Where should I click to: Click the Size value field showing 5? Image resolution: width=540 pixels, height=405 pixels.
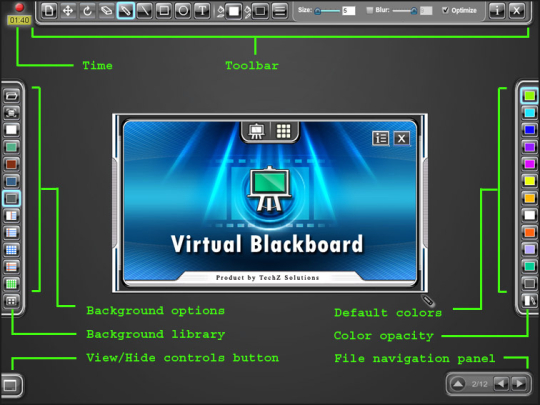tap(349, 11)
